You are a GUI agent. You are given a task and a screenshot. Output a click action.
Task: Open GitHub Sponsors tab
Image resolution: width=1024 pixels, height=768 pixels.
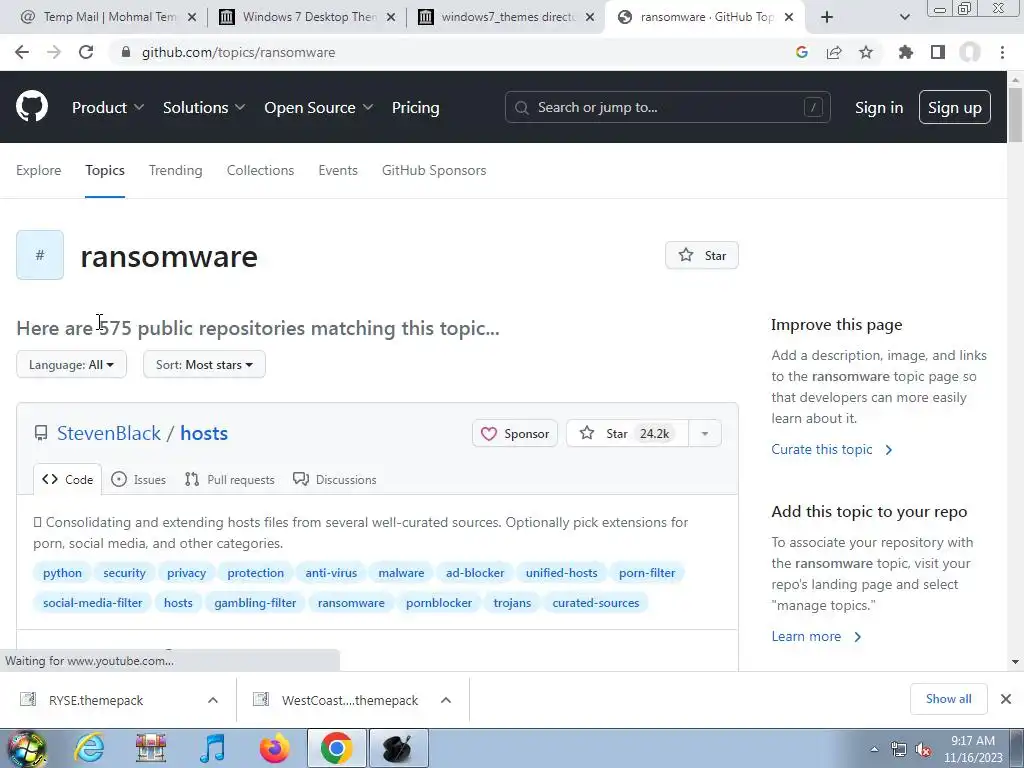click(x=434, y=170)
